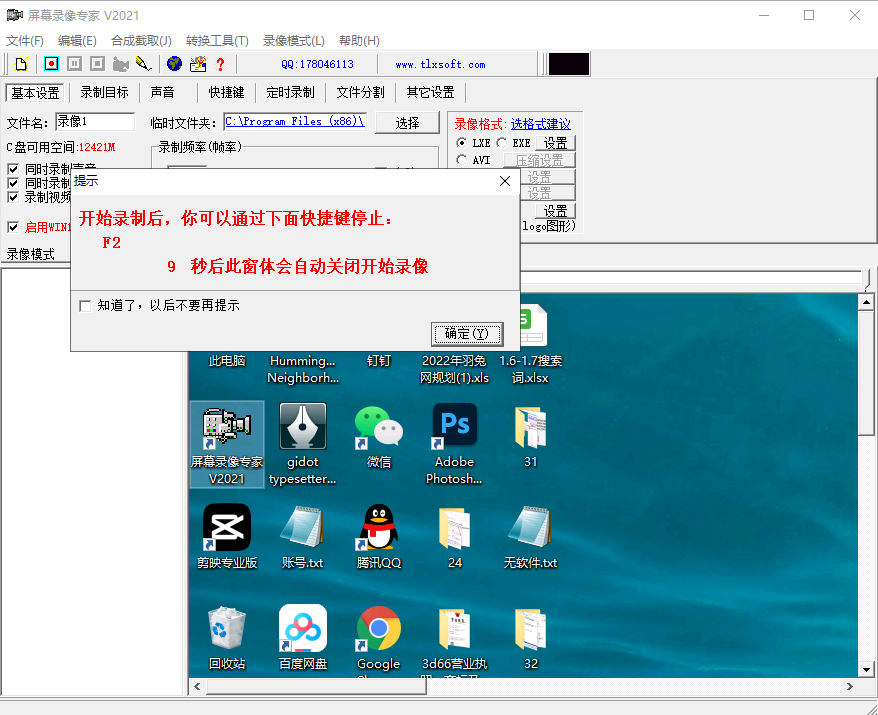Screen dimensions: 878x715
Task: Click the stop recording toolbar icon
Action: (x=97, y=64)
